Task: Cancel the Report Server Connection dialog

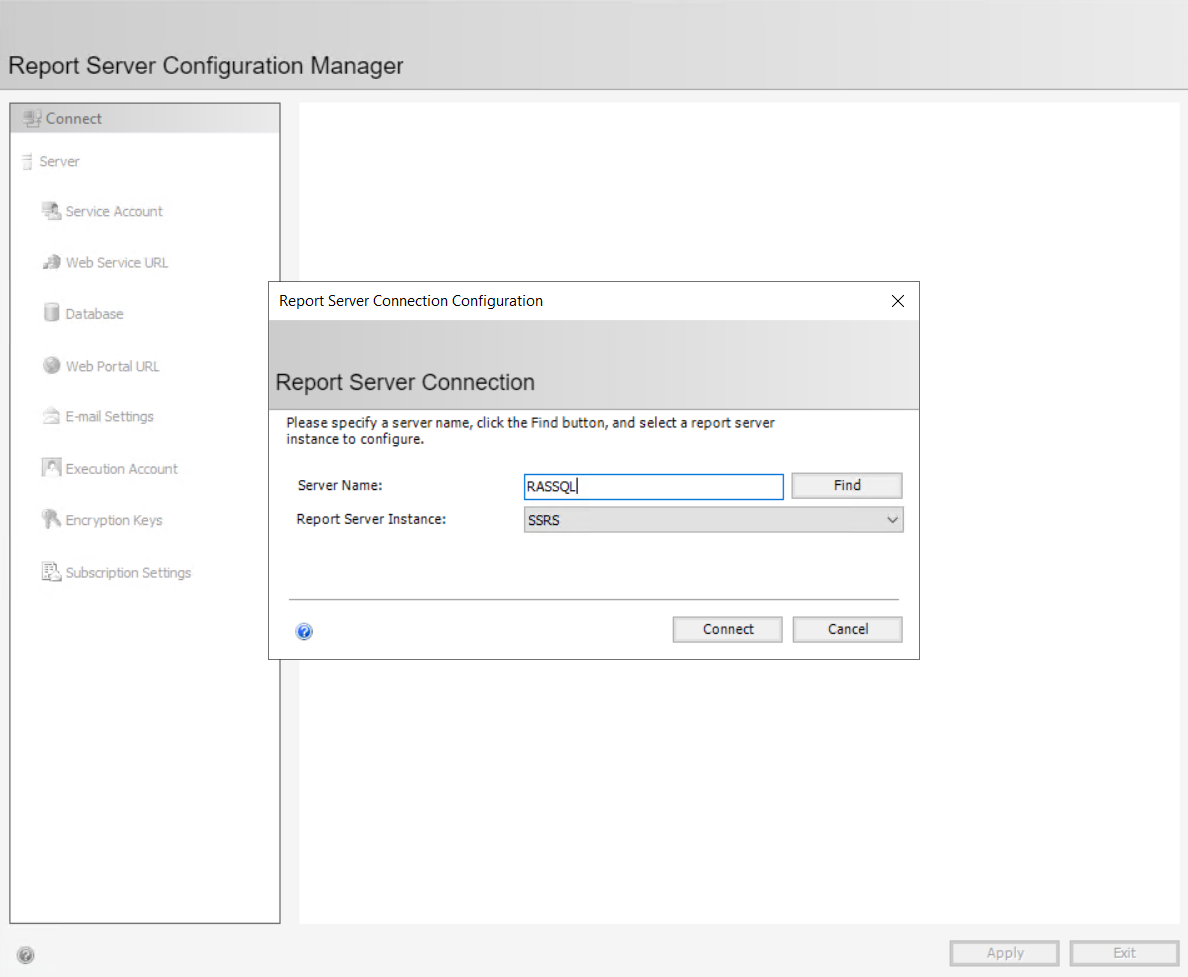Action: tap(847, 629)
